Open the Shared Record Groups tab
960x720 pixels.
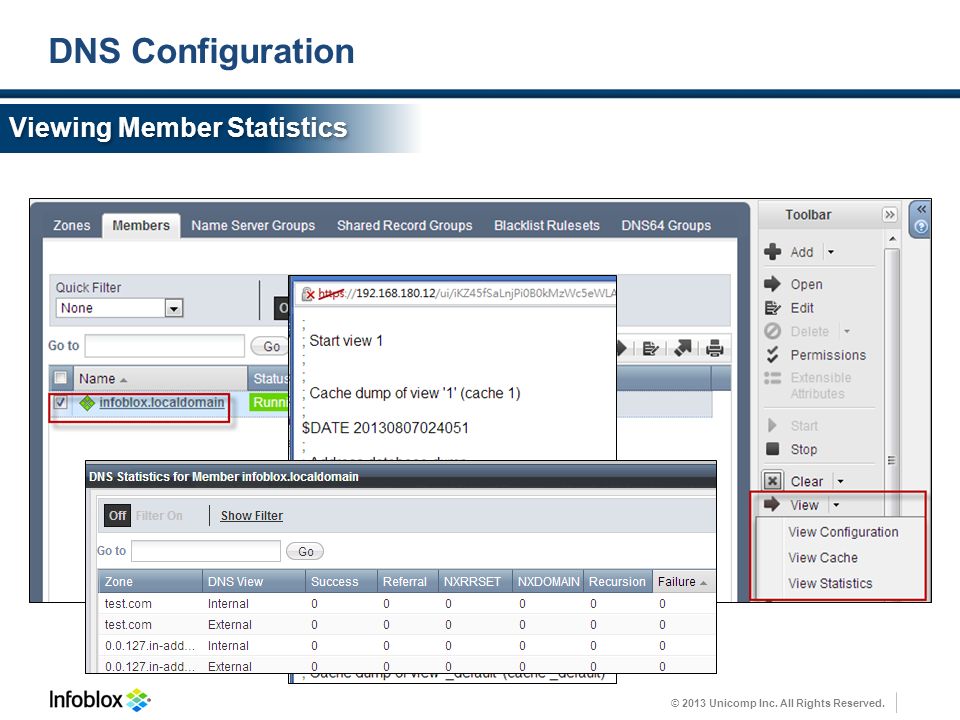[405, 225]
